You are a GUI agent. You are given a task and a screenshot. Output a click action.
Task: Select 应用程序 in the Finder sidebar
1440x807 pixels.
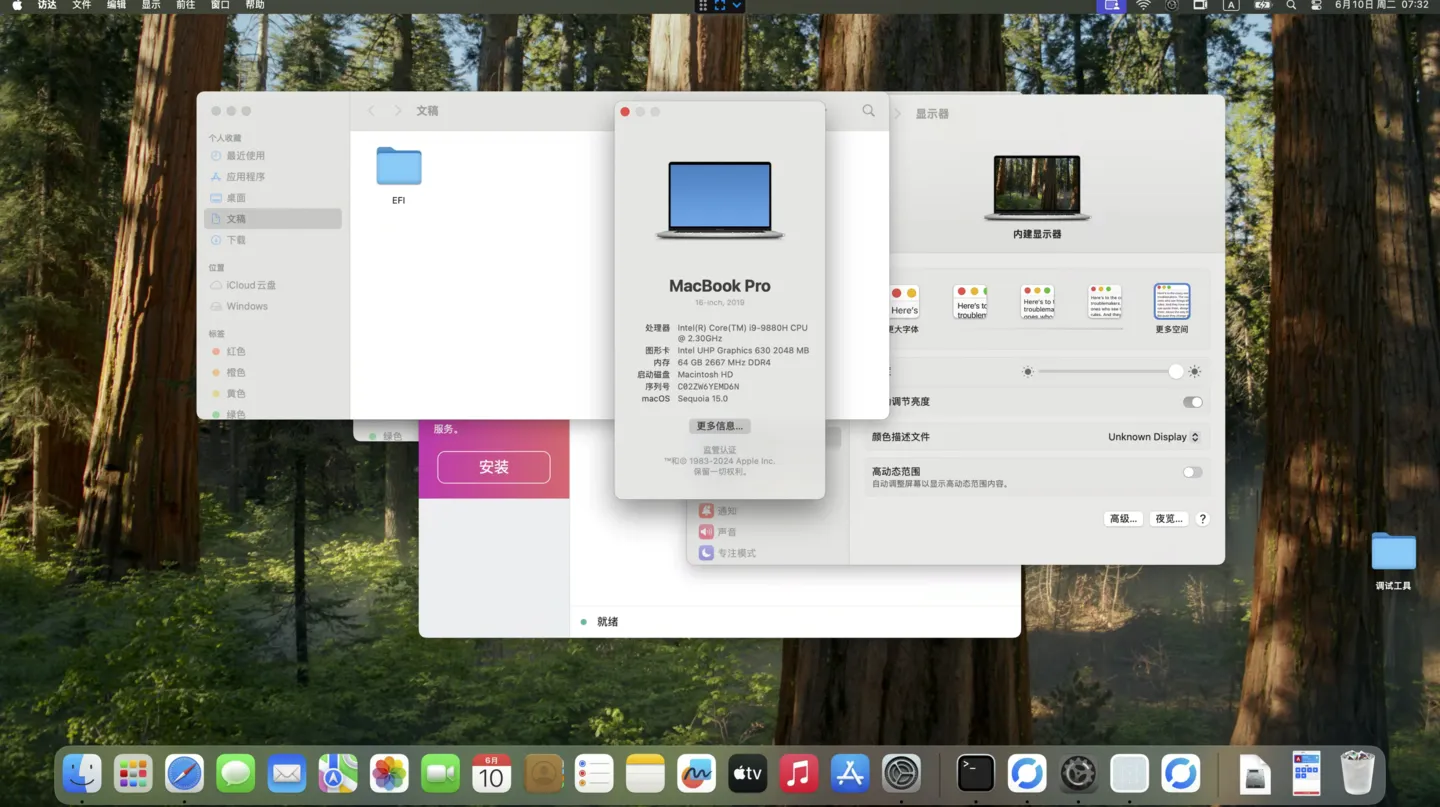(245, 177)
